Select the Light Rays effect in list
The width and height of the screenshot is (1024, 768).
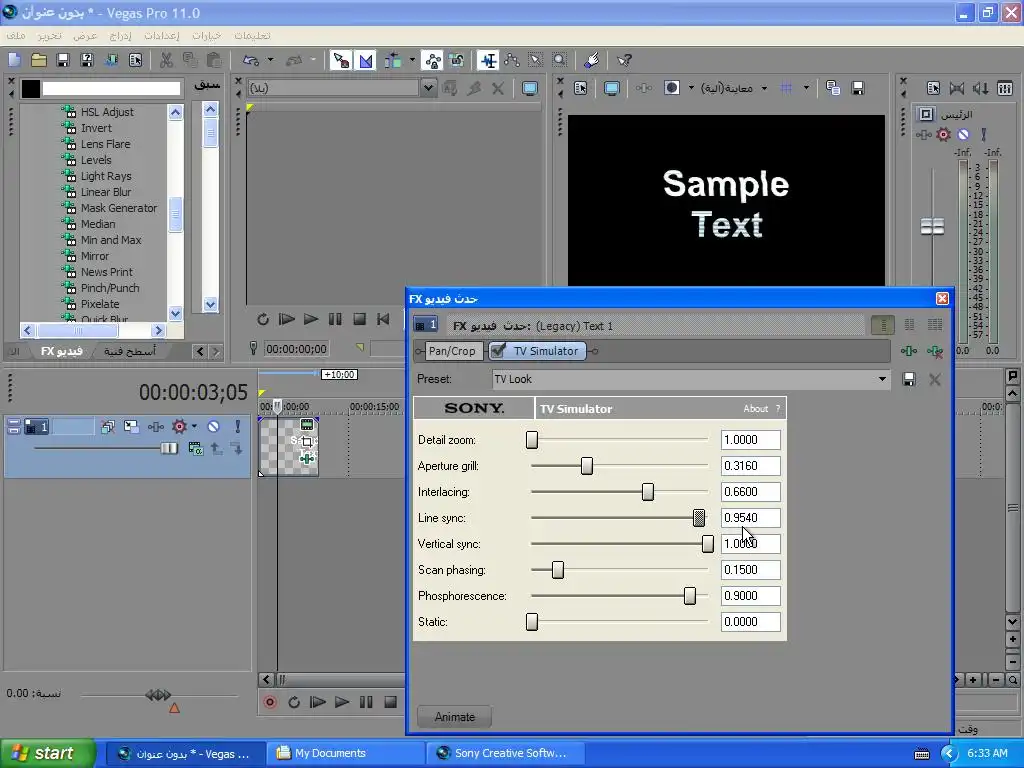(106, 176)
